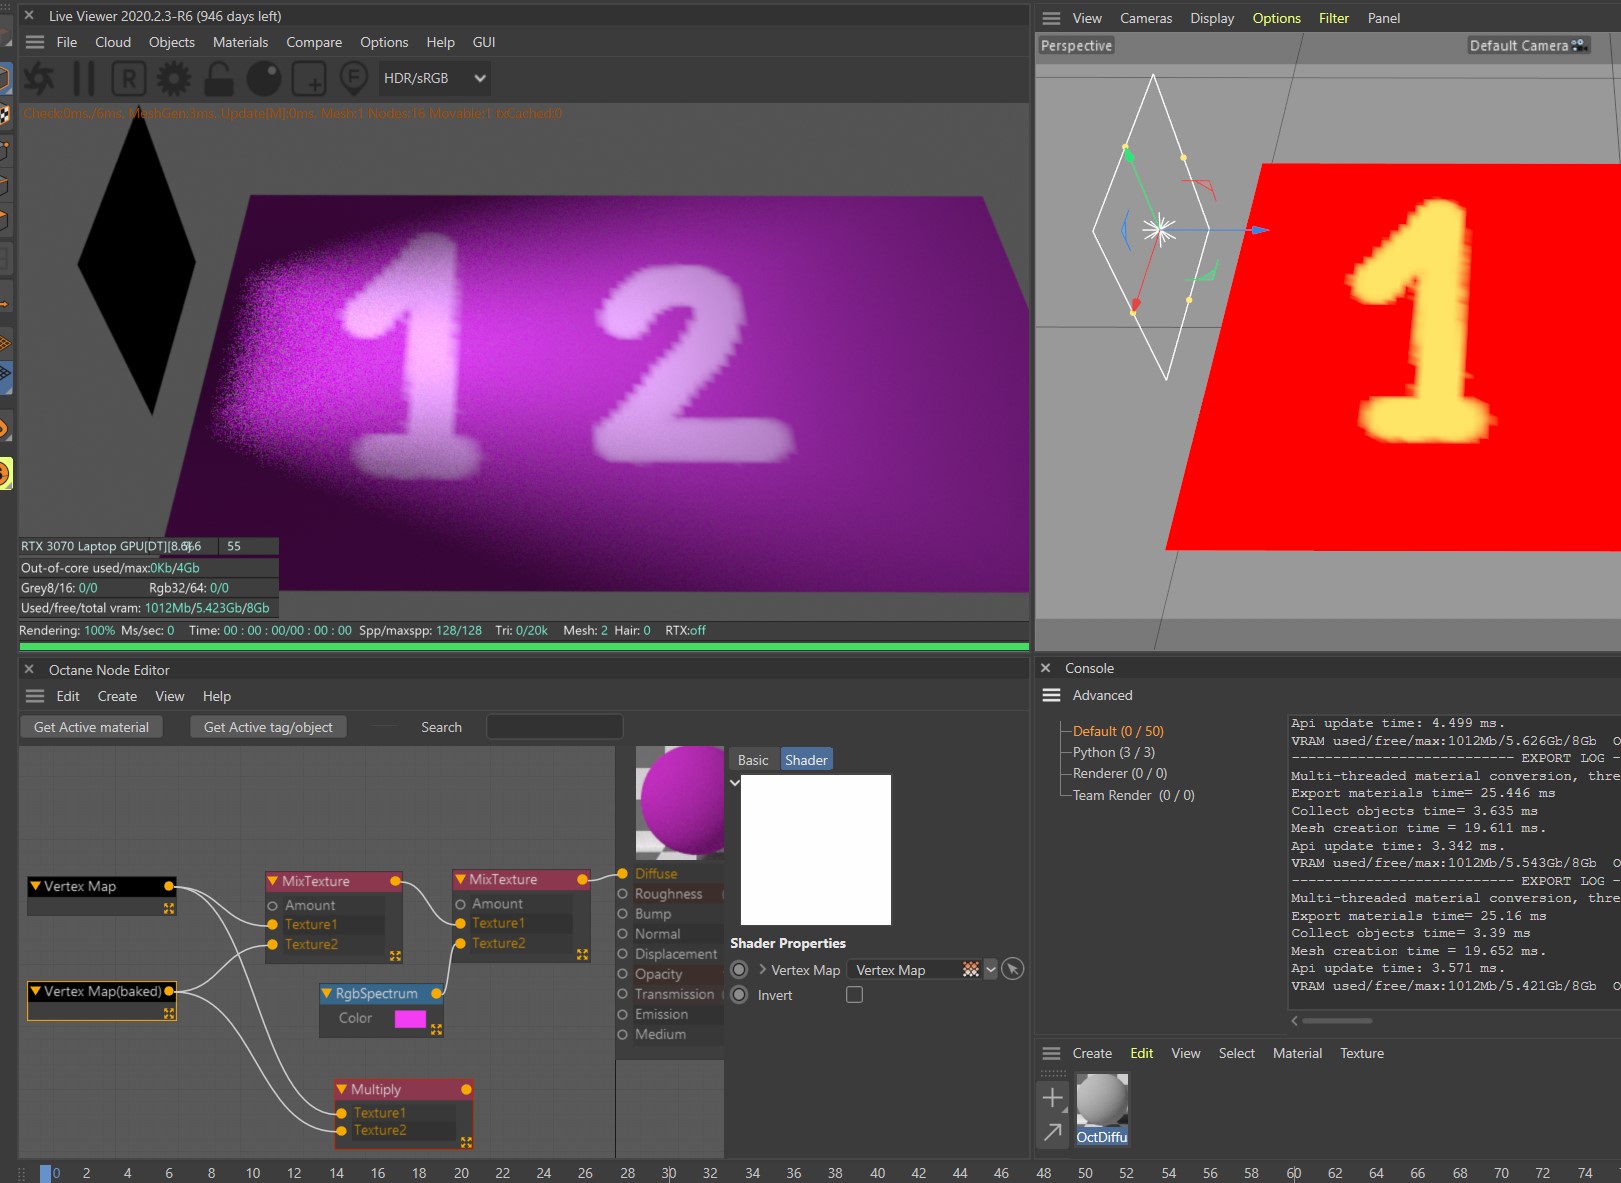Collapse the RgbSpectrum node triangle
Image resolution: width=1621 pixels, height=1183 pixels.
click(327, 993)
